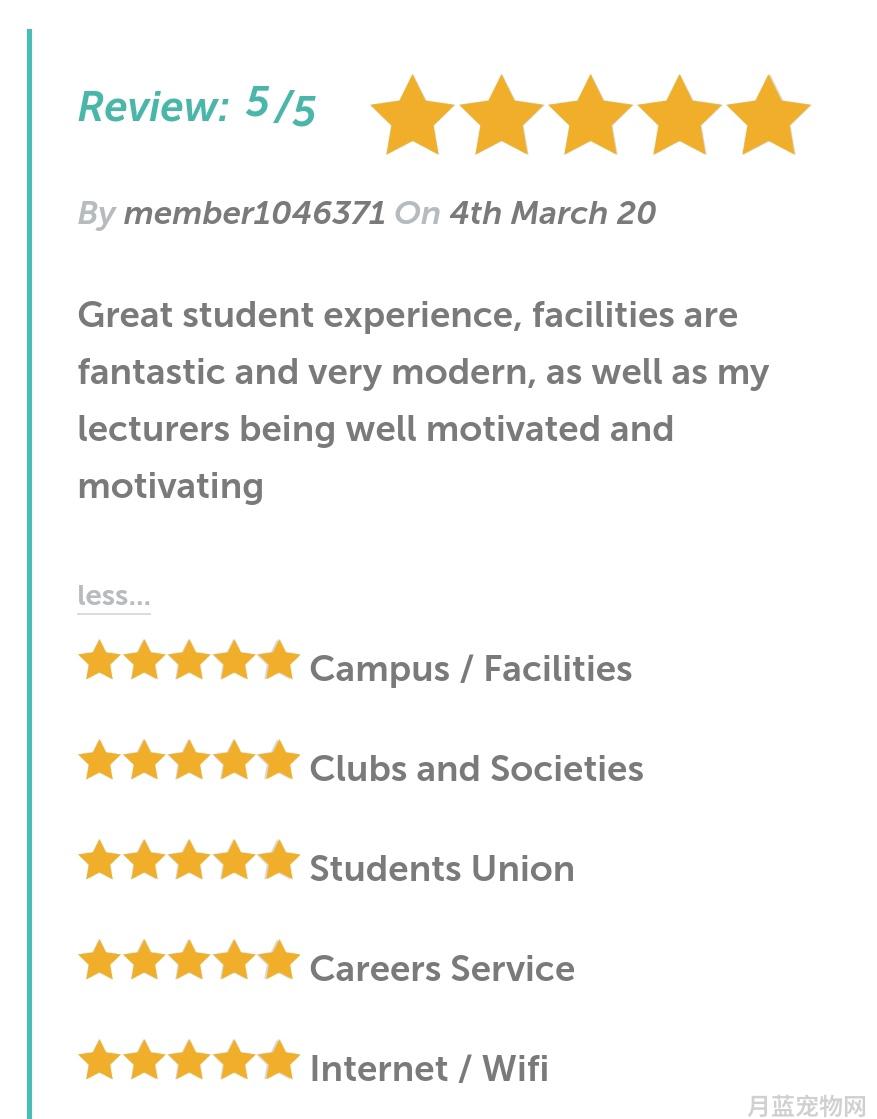Click the first large star in review rating
Screen dimensions: 877x1119
tap(412, 116)
